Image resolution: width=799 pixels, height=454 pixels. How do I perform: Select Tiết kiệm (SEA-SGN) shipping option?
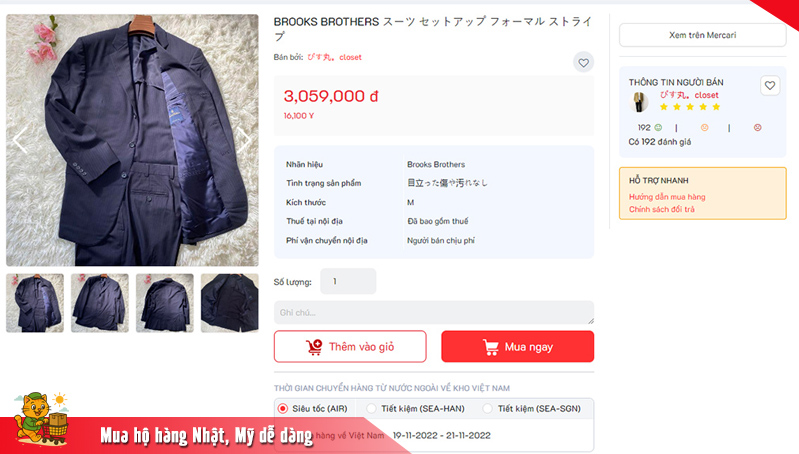[x=487, y=409]
